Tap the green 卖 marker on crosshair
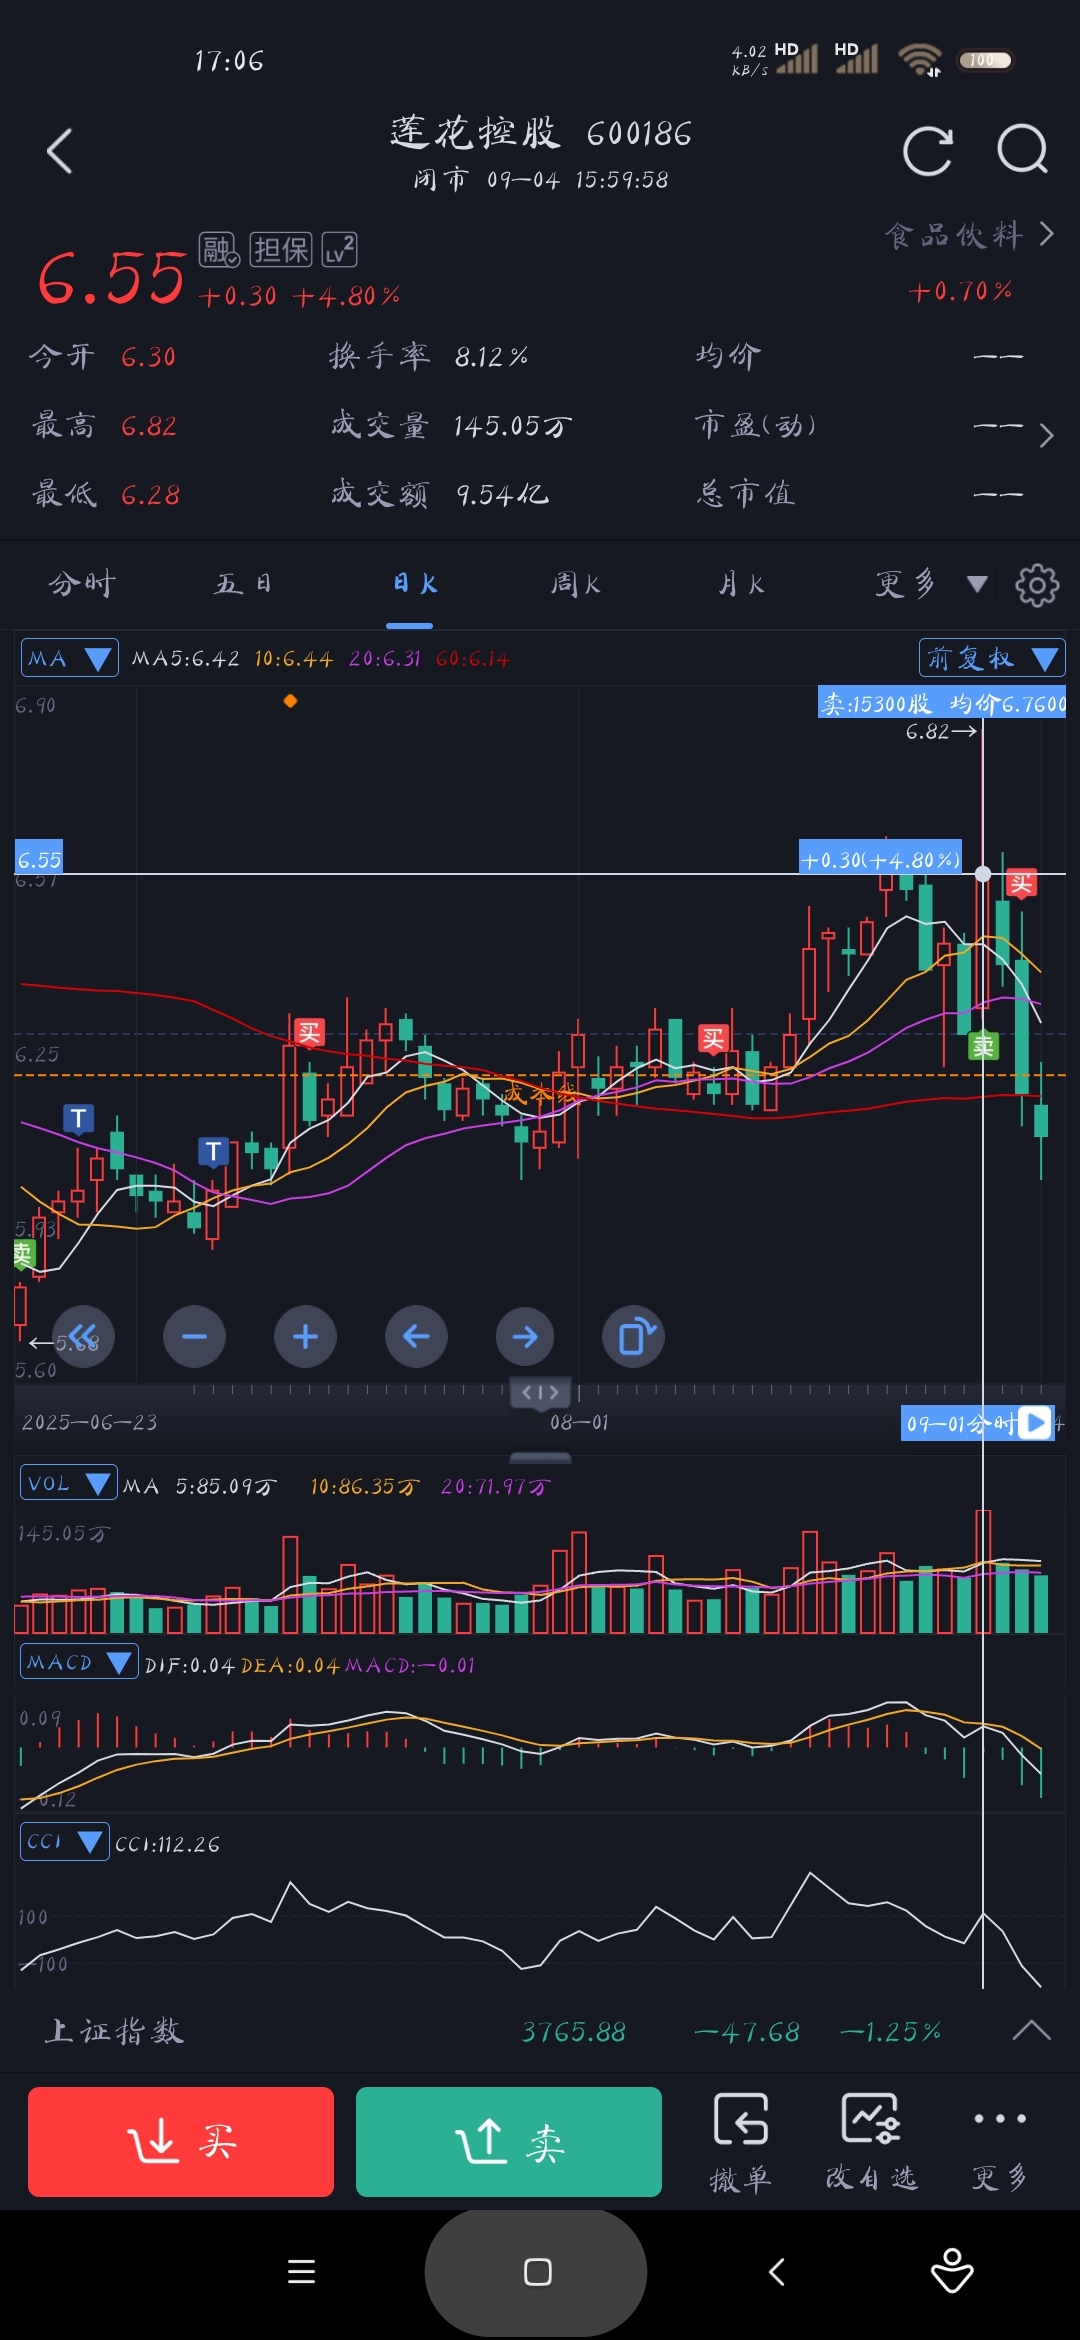The width and height of the screenshot is (1080, 2340). [984, 1046]
